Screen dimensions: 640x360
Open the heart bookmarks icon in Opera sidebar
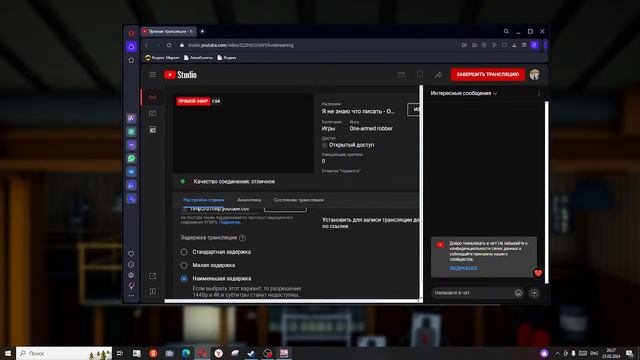click(x=131, y=253)
